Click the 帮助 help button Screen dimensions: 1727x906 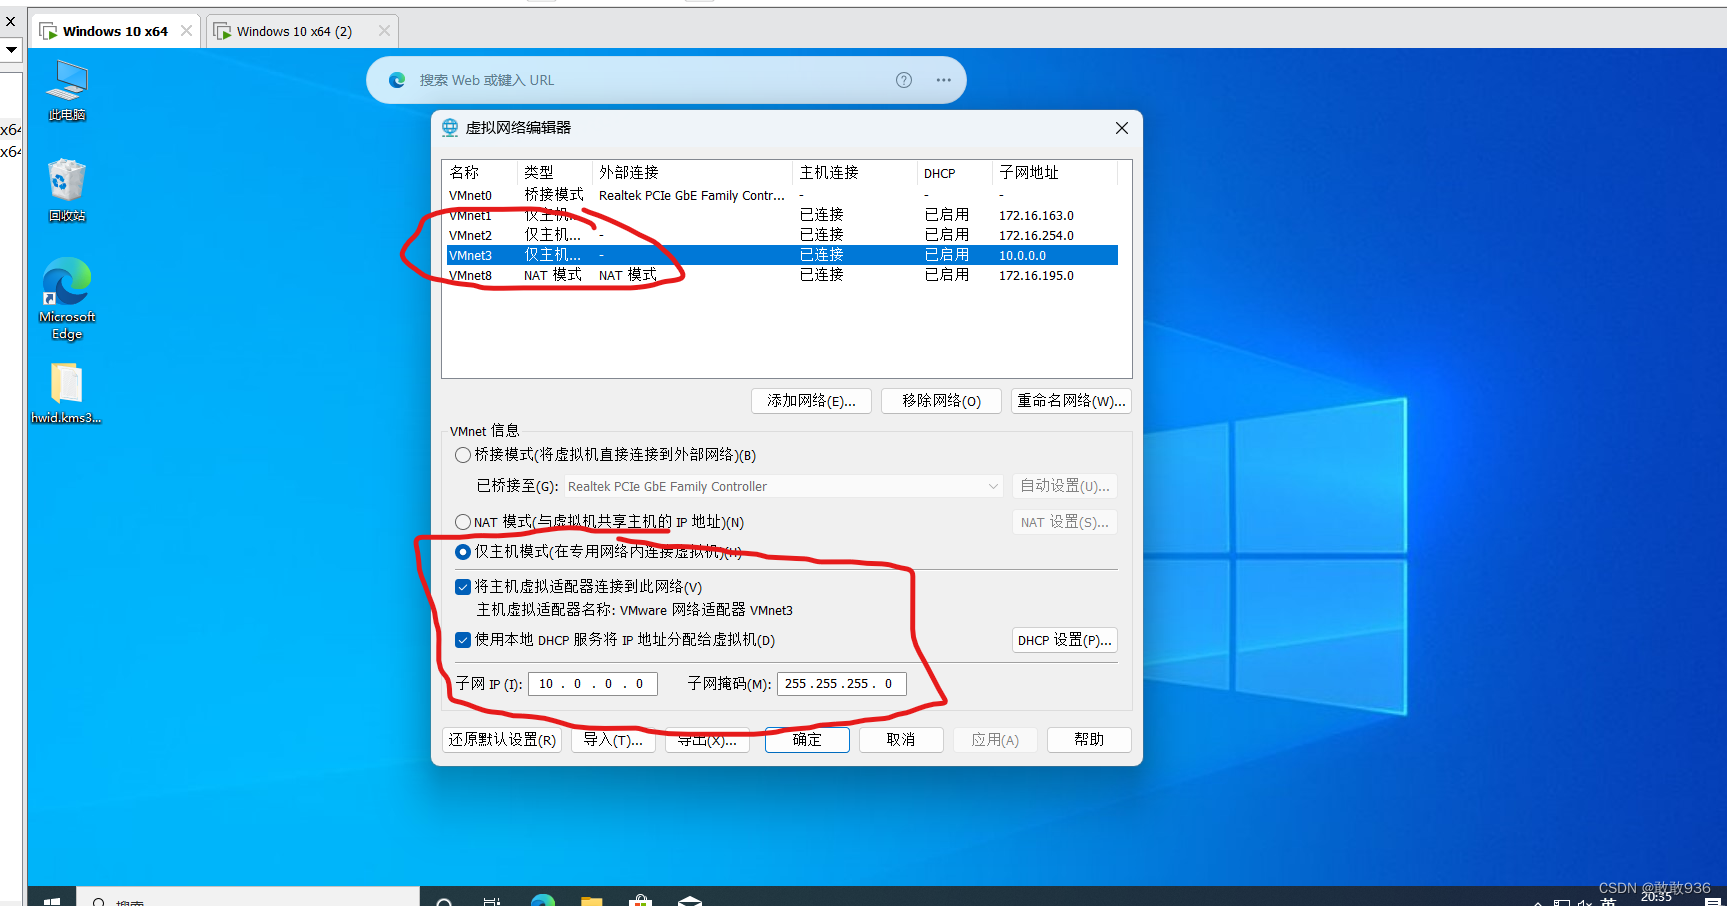coord(1089,740)
